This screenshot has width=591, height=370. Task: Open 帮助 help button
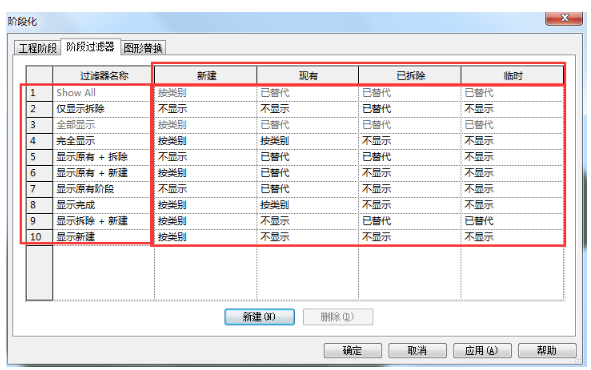click(547, 350)
